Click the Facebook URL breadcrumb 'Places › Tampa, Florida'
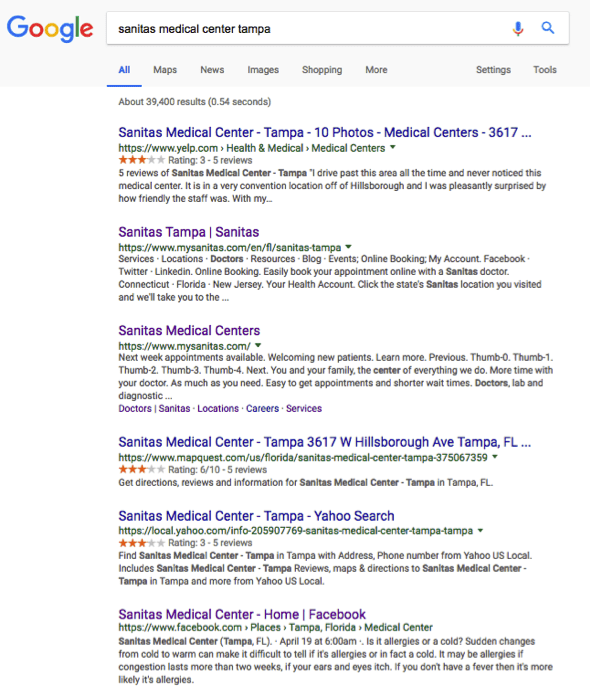 pos(303,628)
